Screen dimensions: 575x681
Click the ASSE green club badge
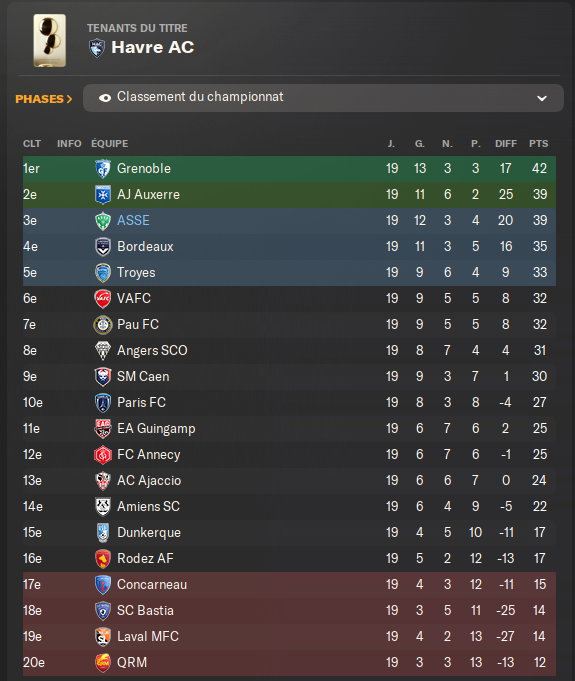click(x=103, y=221)
